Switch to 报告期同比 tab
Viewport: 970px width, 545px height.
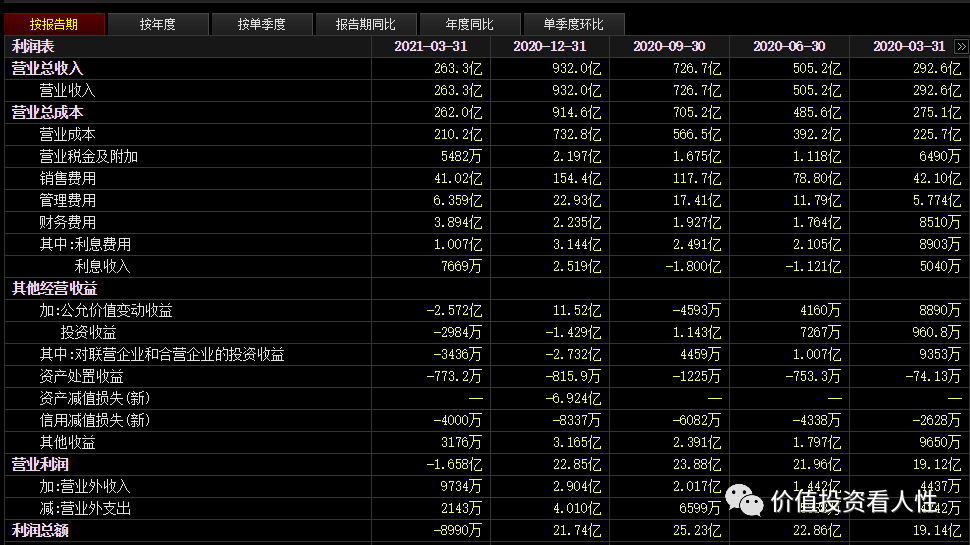[x=366, y=24]
